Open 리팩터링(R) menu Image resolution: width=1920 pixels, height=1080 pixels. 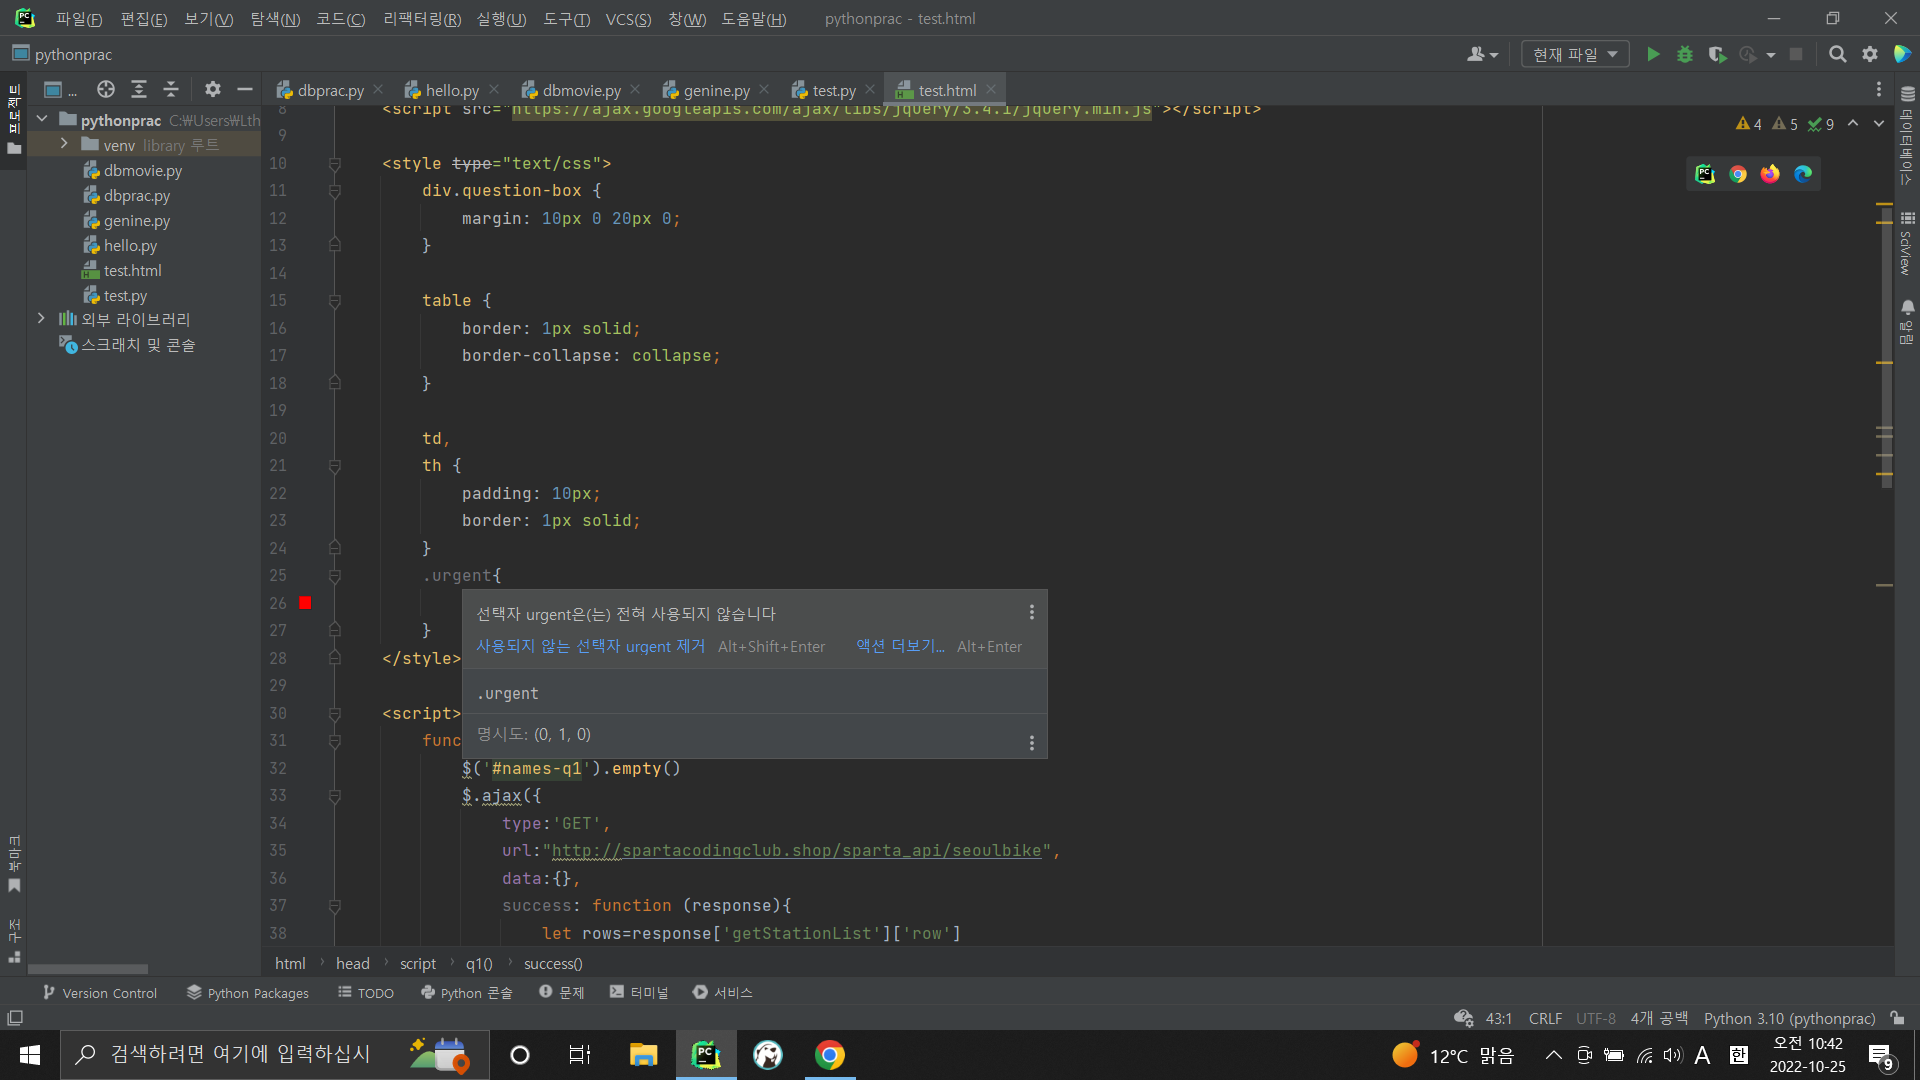coord(422,19)
